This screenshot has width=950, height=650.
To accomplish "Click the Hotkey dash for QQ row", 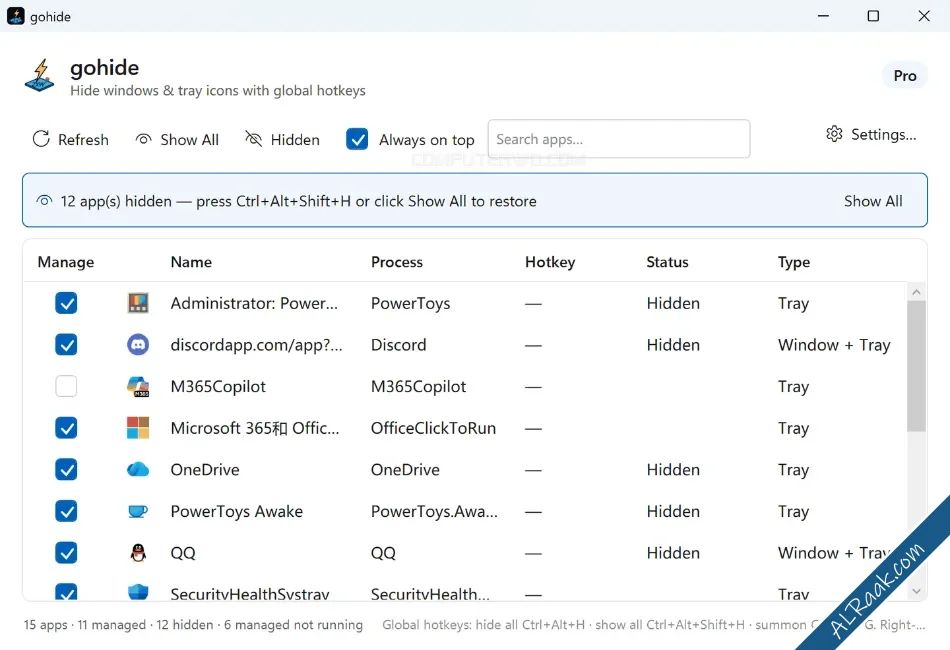I will (x=533, y=553).
